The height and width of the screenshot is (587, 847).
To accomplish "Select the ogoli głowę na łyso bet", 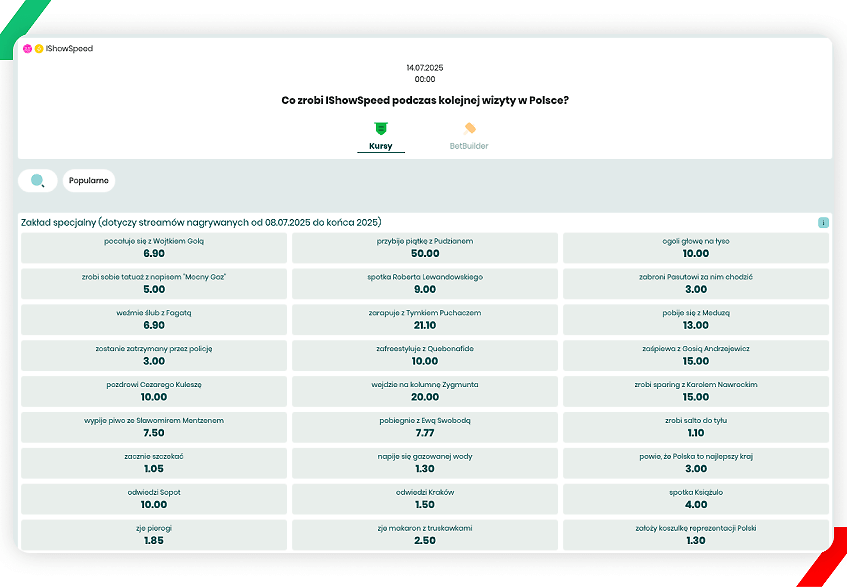I will (696, 248).
